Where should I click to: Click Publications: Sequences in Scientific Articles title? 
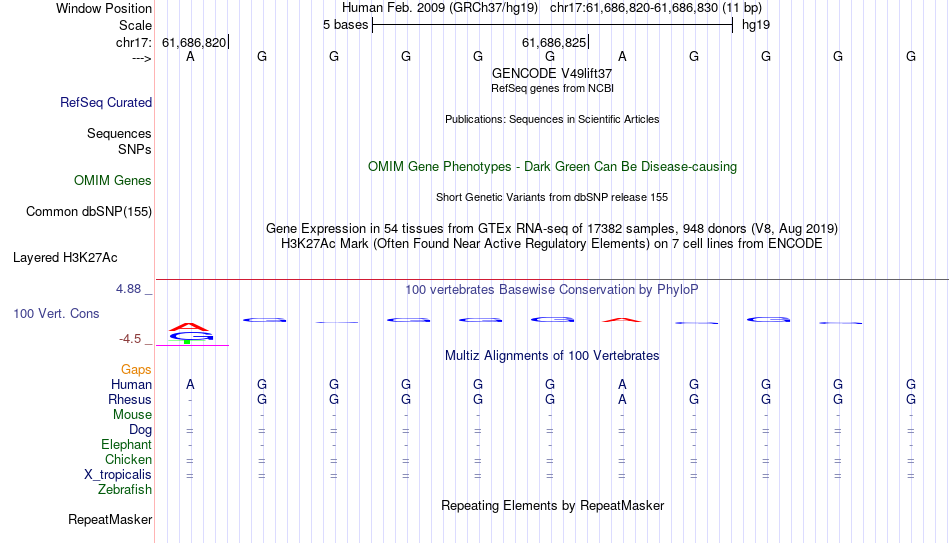(552, 119)
